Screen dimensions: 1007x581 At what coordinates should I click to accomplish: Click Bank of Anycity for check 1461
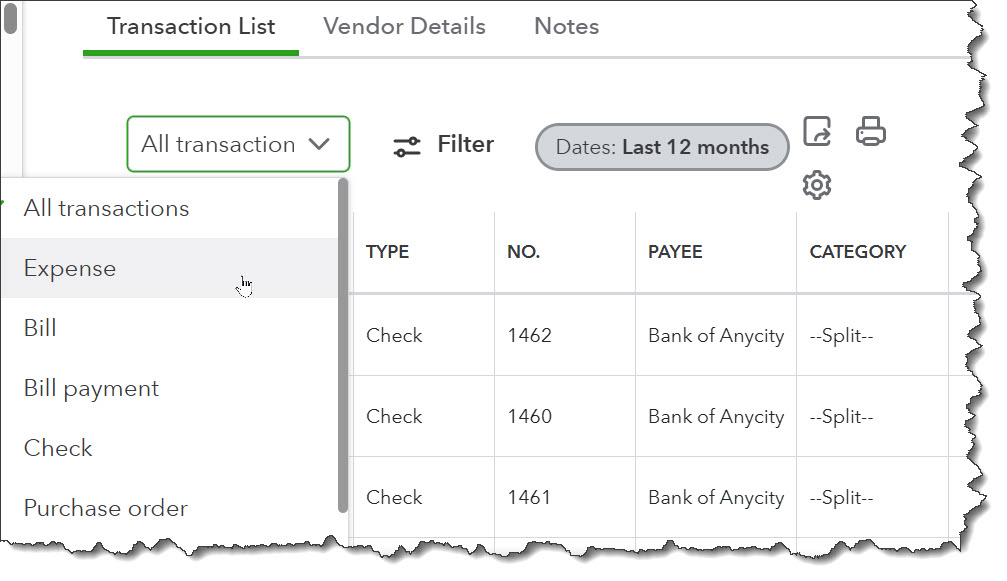coord(715,497)
